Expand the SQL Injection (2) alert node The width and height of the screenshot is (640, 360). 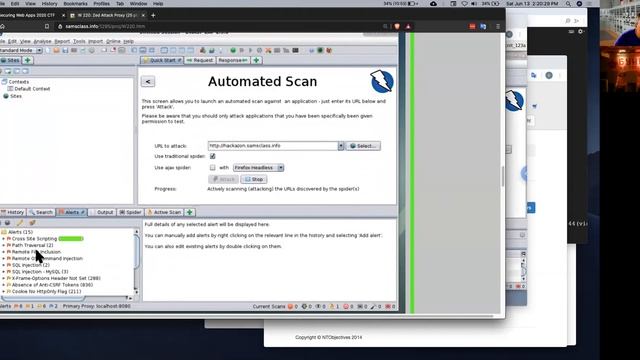coord(4,265)
